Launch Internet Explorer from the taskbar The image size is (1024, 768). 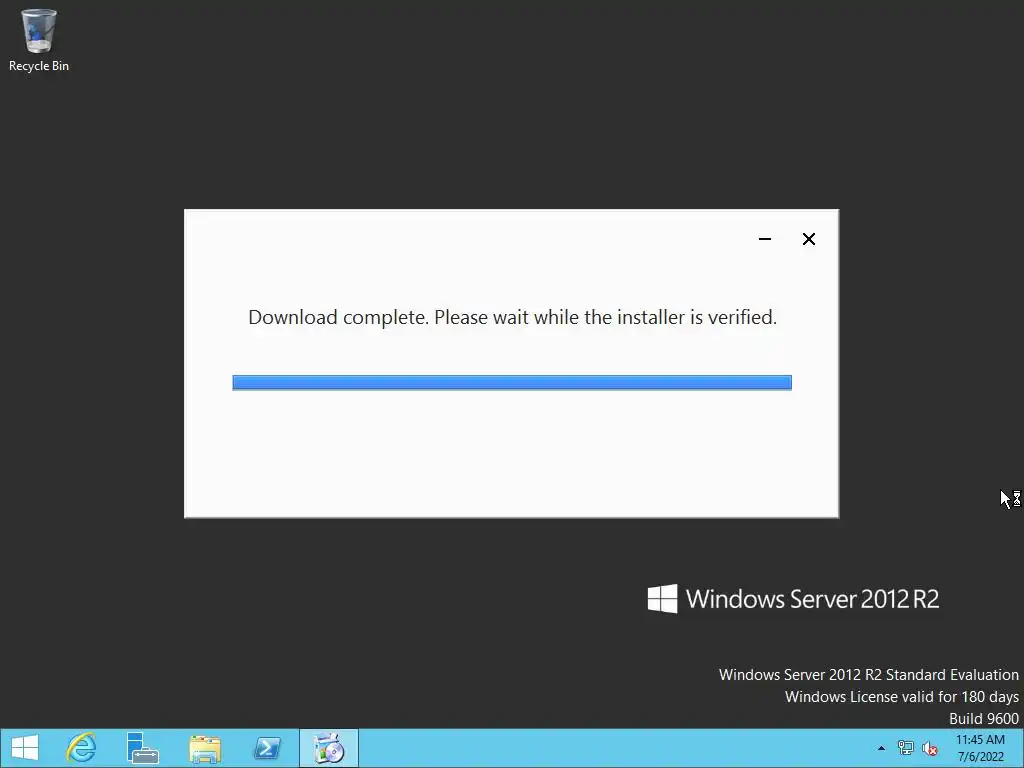[81, 748]
